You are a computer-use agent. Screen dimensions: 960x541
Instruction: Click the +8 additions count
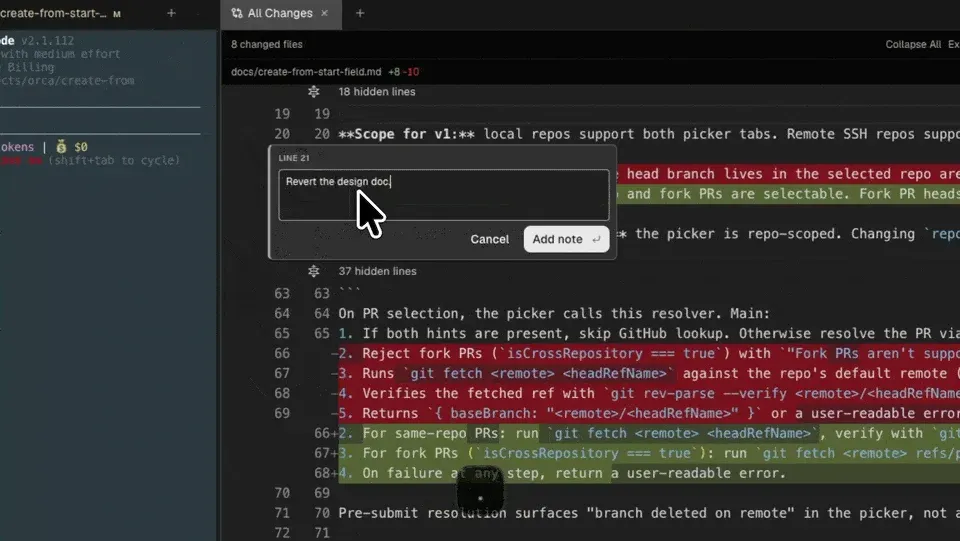tap(394, 72)
